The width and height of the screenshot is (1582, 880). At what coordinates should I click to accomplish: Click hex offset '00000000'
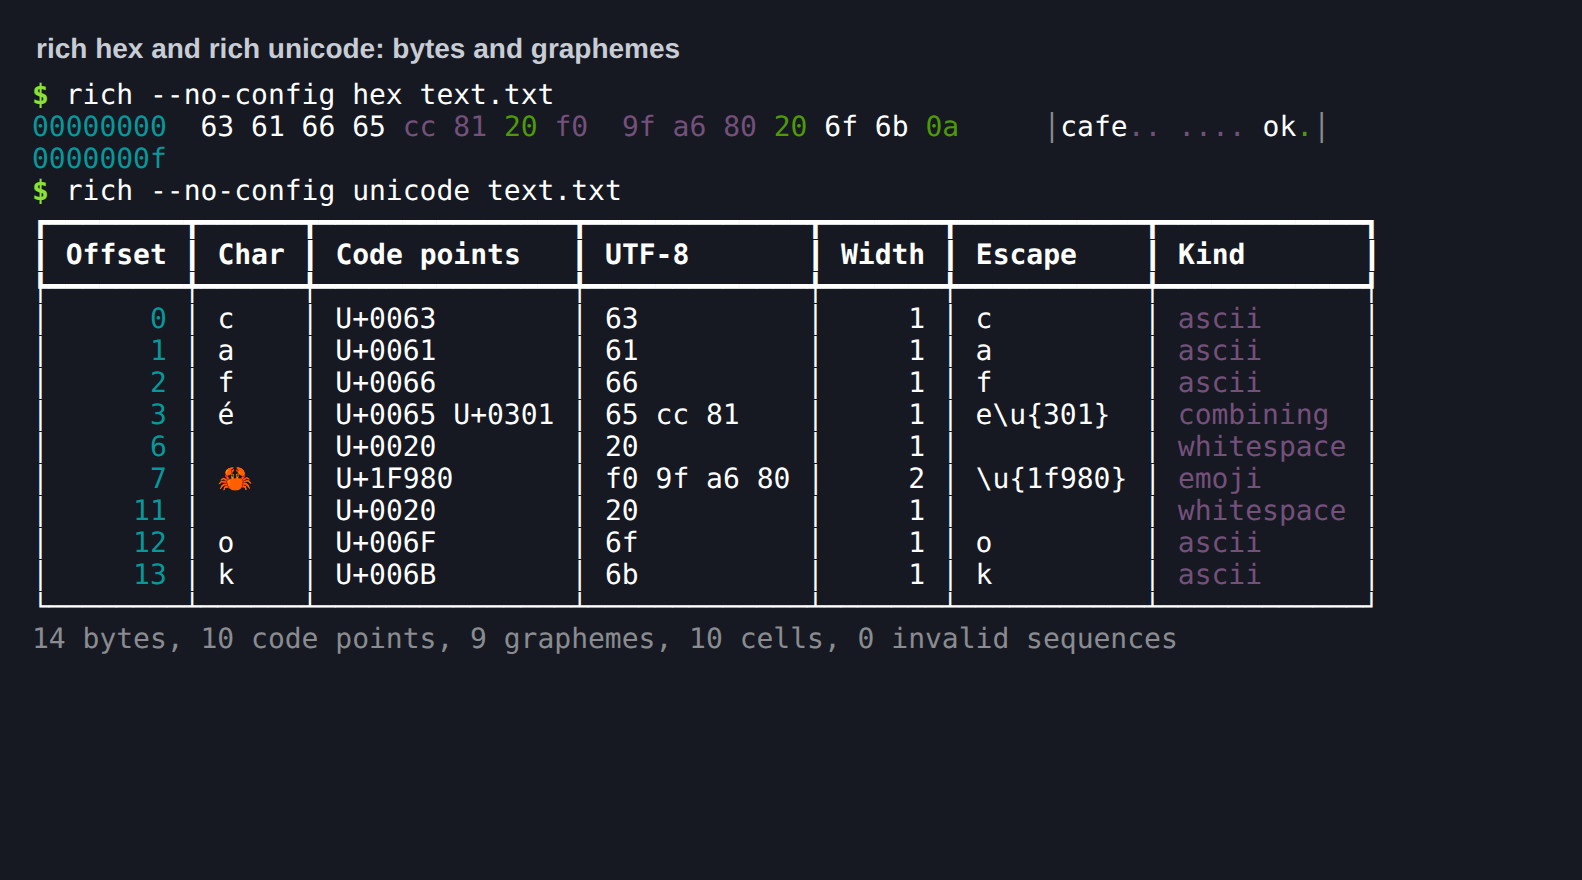[x=99, y=127]
